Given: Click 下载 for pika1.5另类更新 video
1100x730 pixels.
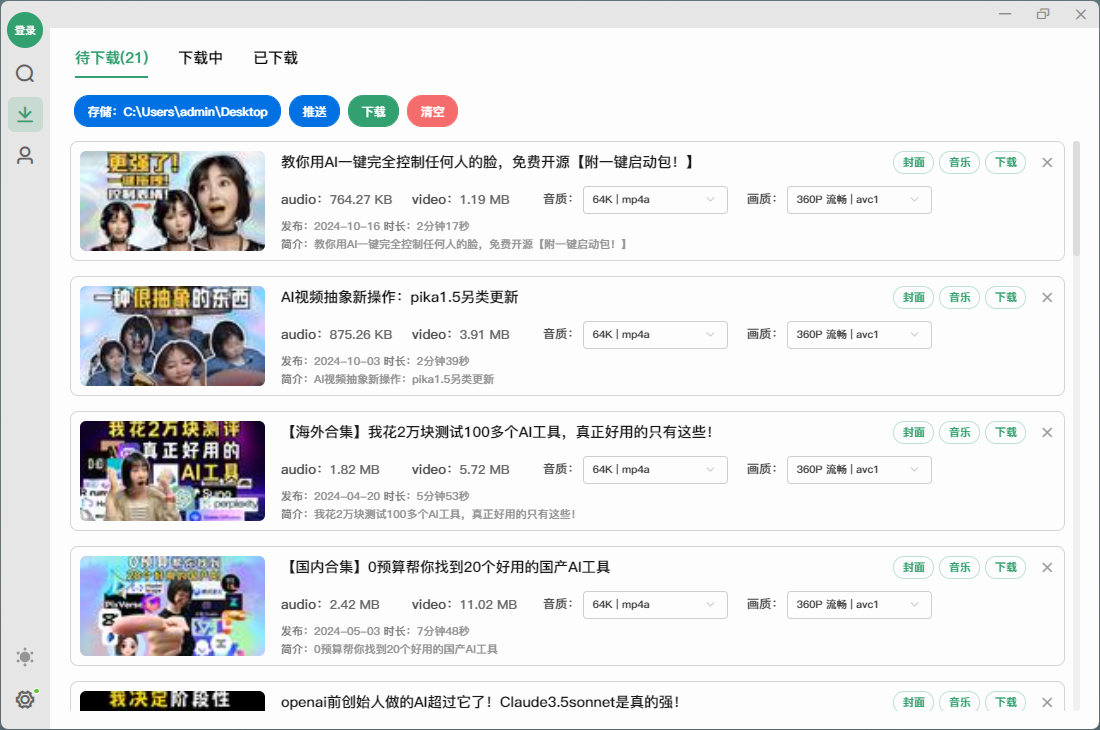Looking at the screenshot, I should [1006, 297].
